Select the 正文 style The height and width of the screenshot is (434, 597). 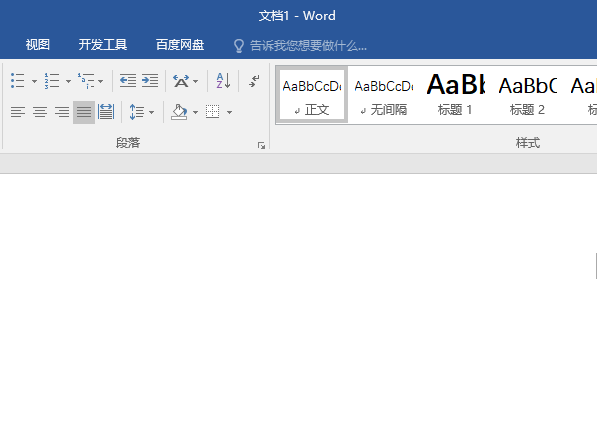312,95
